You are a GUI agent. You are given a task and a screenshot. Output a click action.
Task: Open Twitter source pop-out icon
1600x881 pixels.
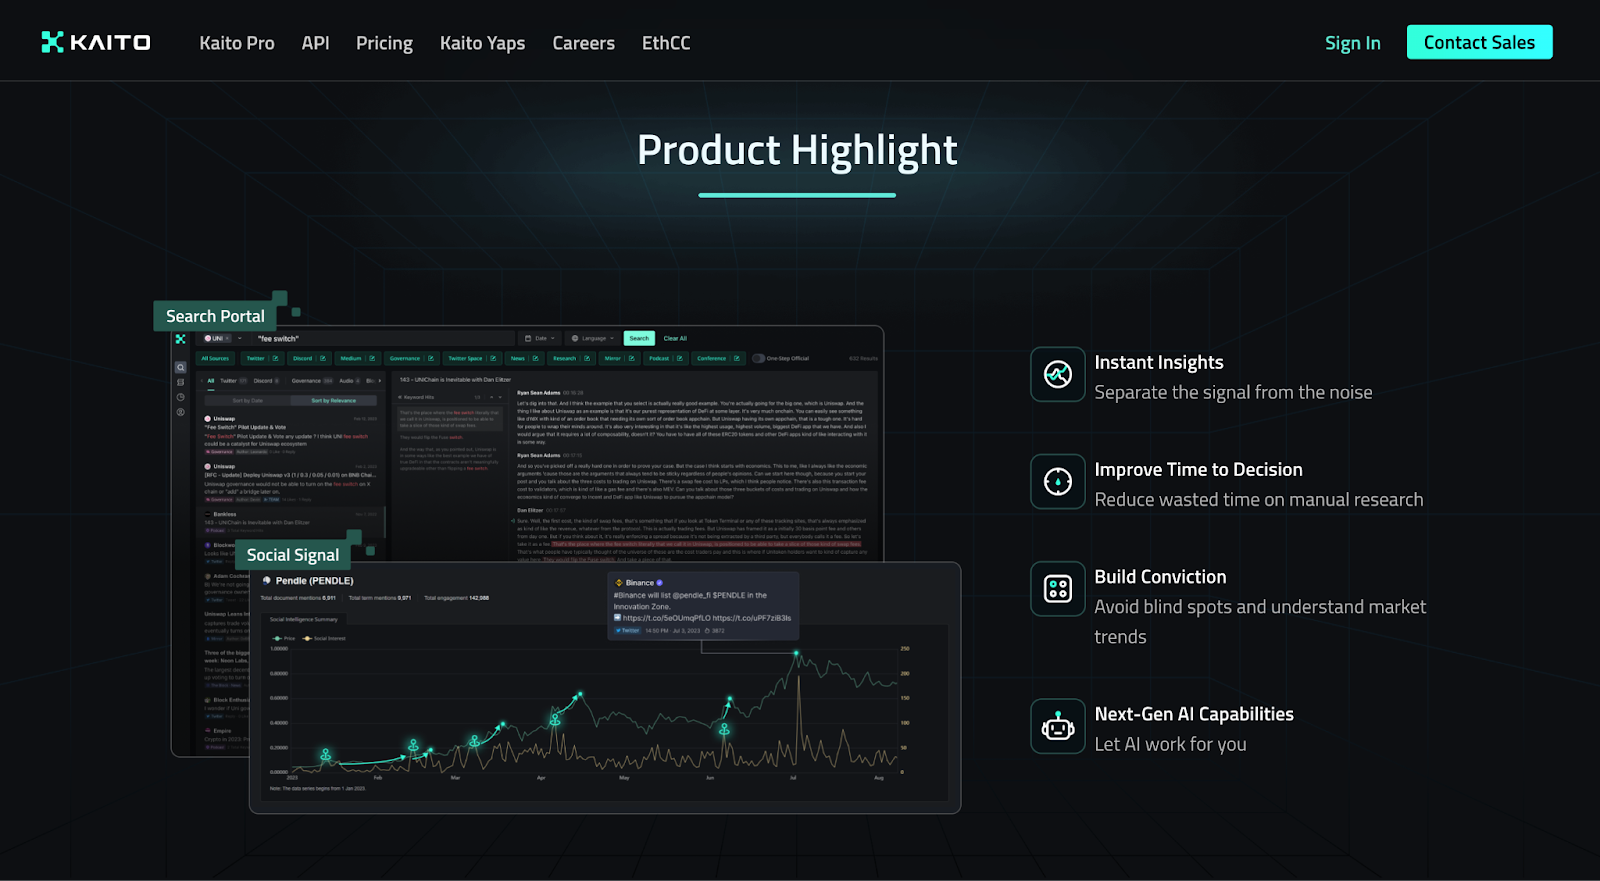275,358
